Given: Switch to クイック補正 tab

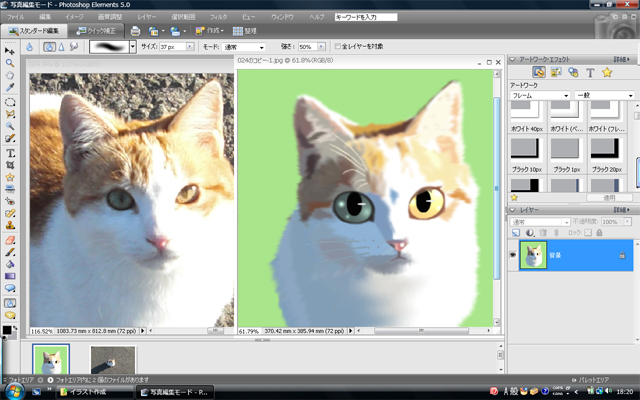Looking at the screenshot, I should [96, 31].
